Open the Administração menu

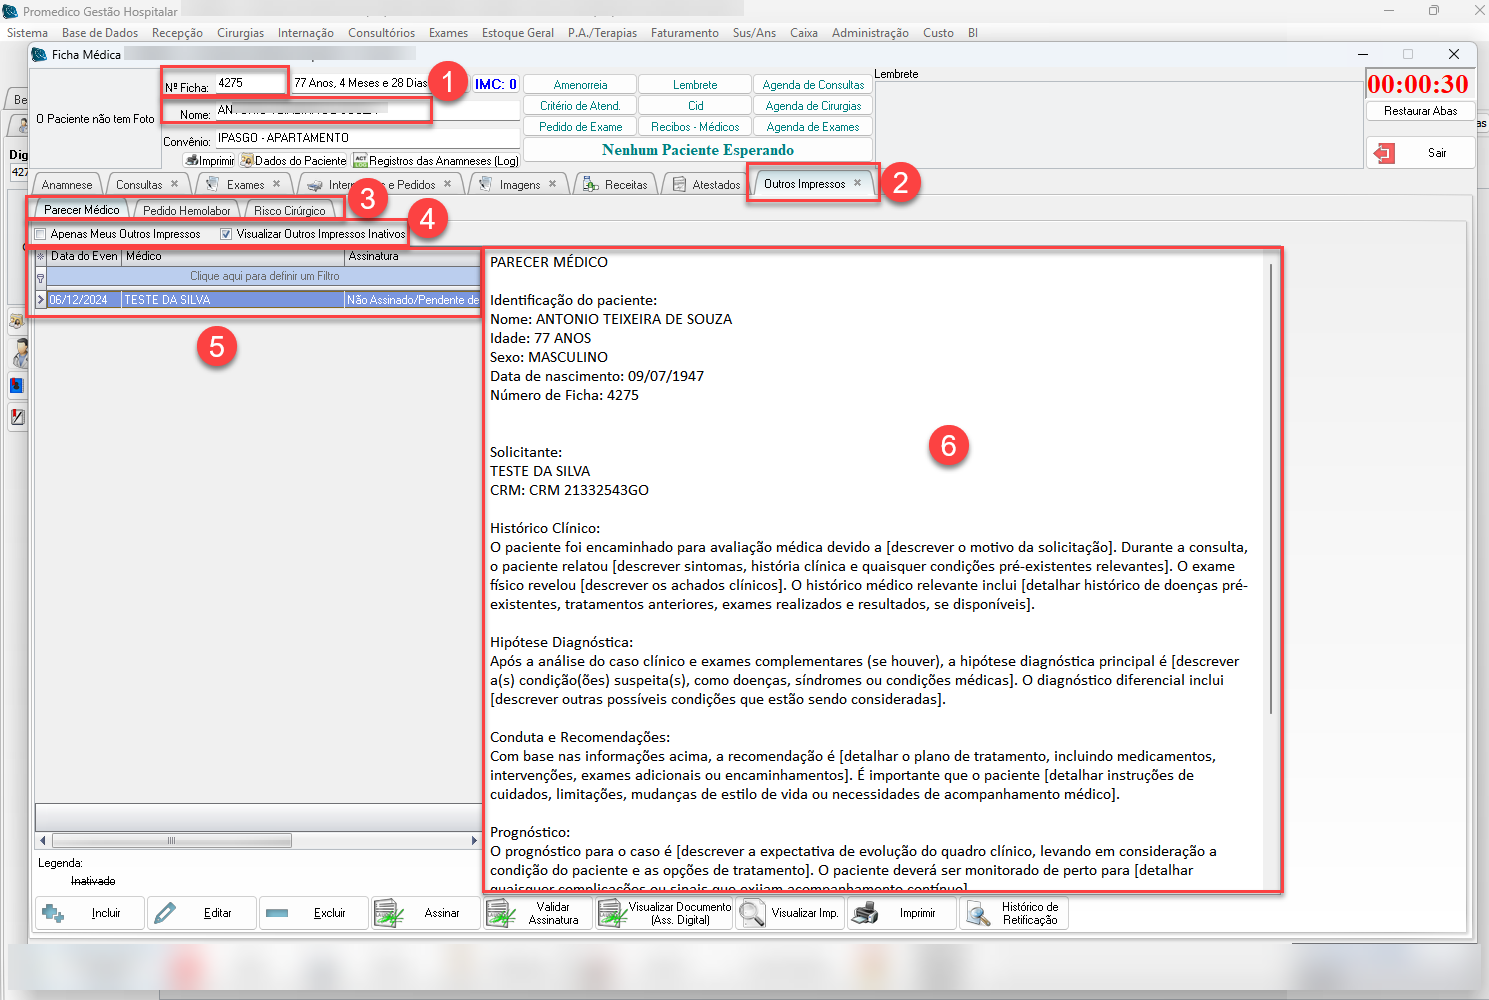pos(870,33)
